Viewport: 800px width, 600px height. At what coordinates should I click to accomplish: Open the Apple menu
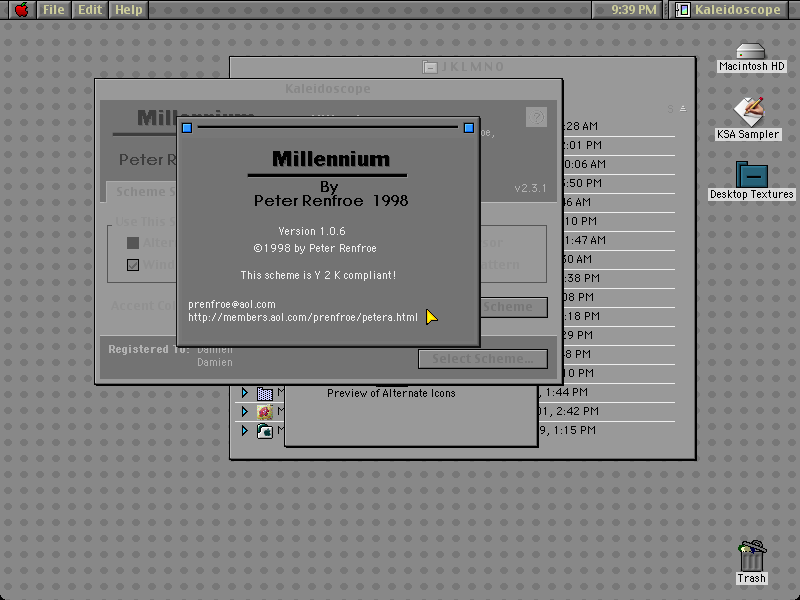point(21,10)
